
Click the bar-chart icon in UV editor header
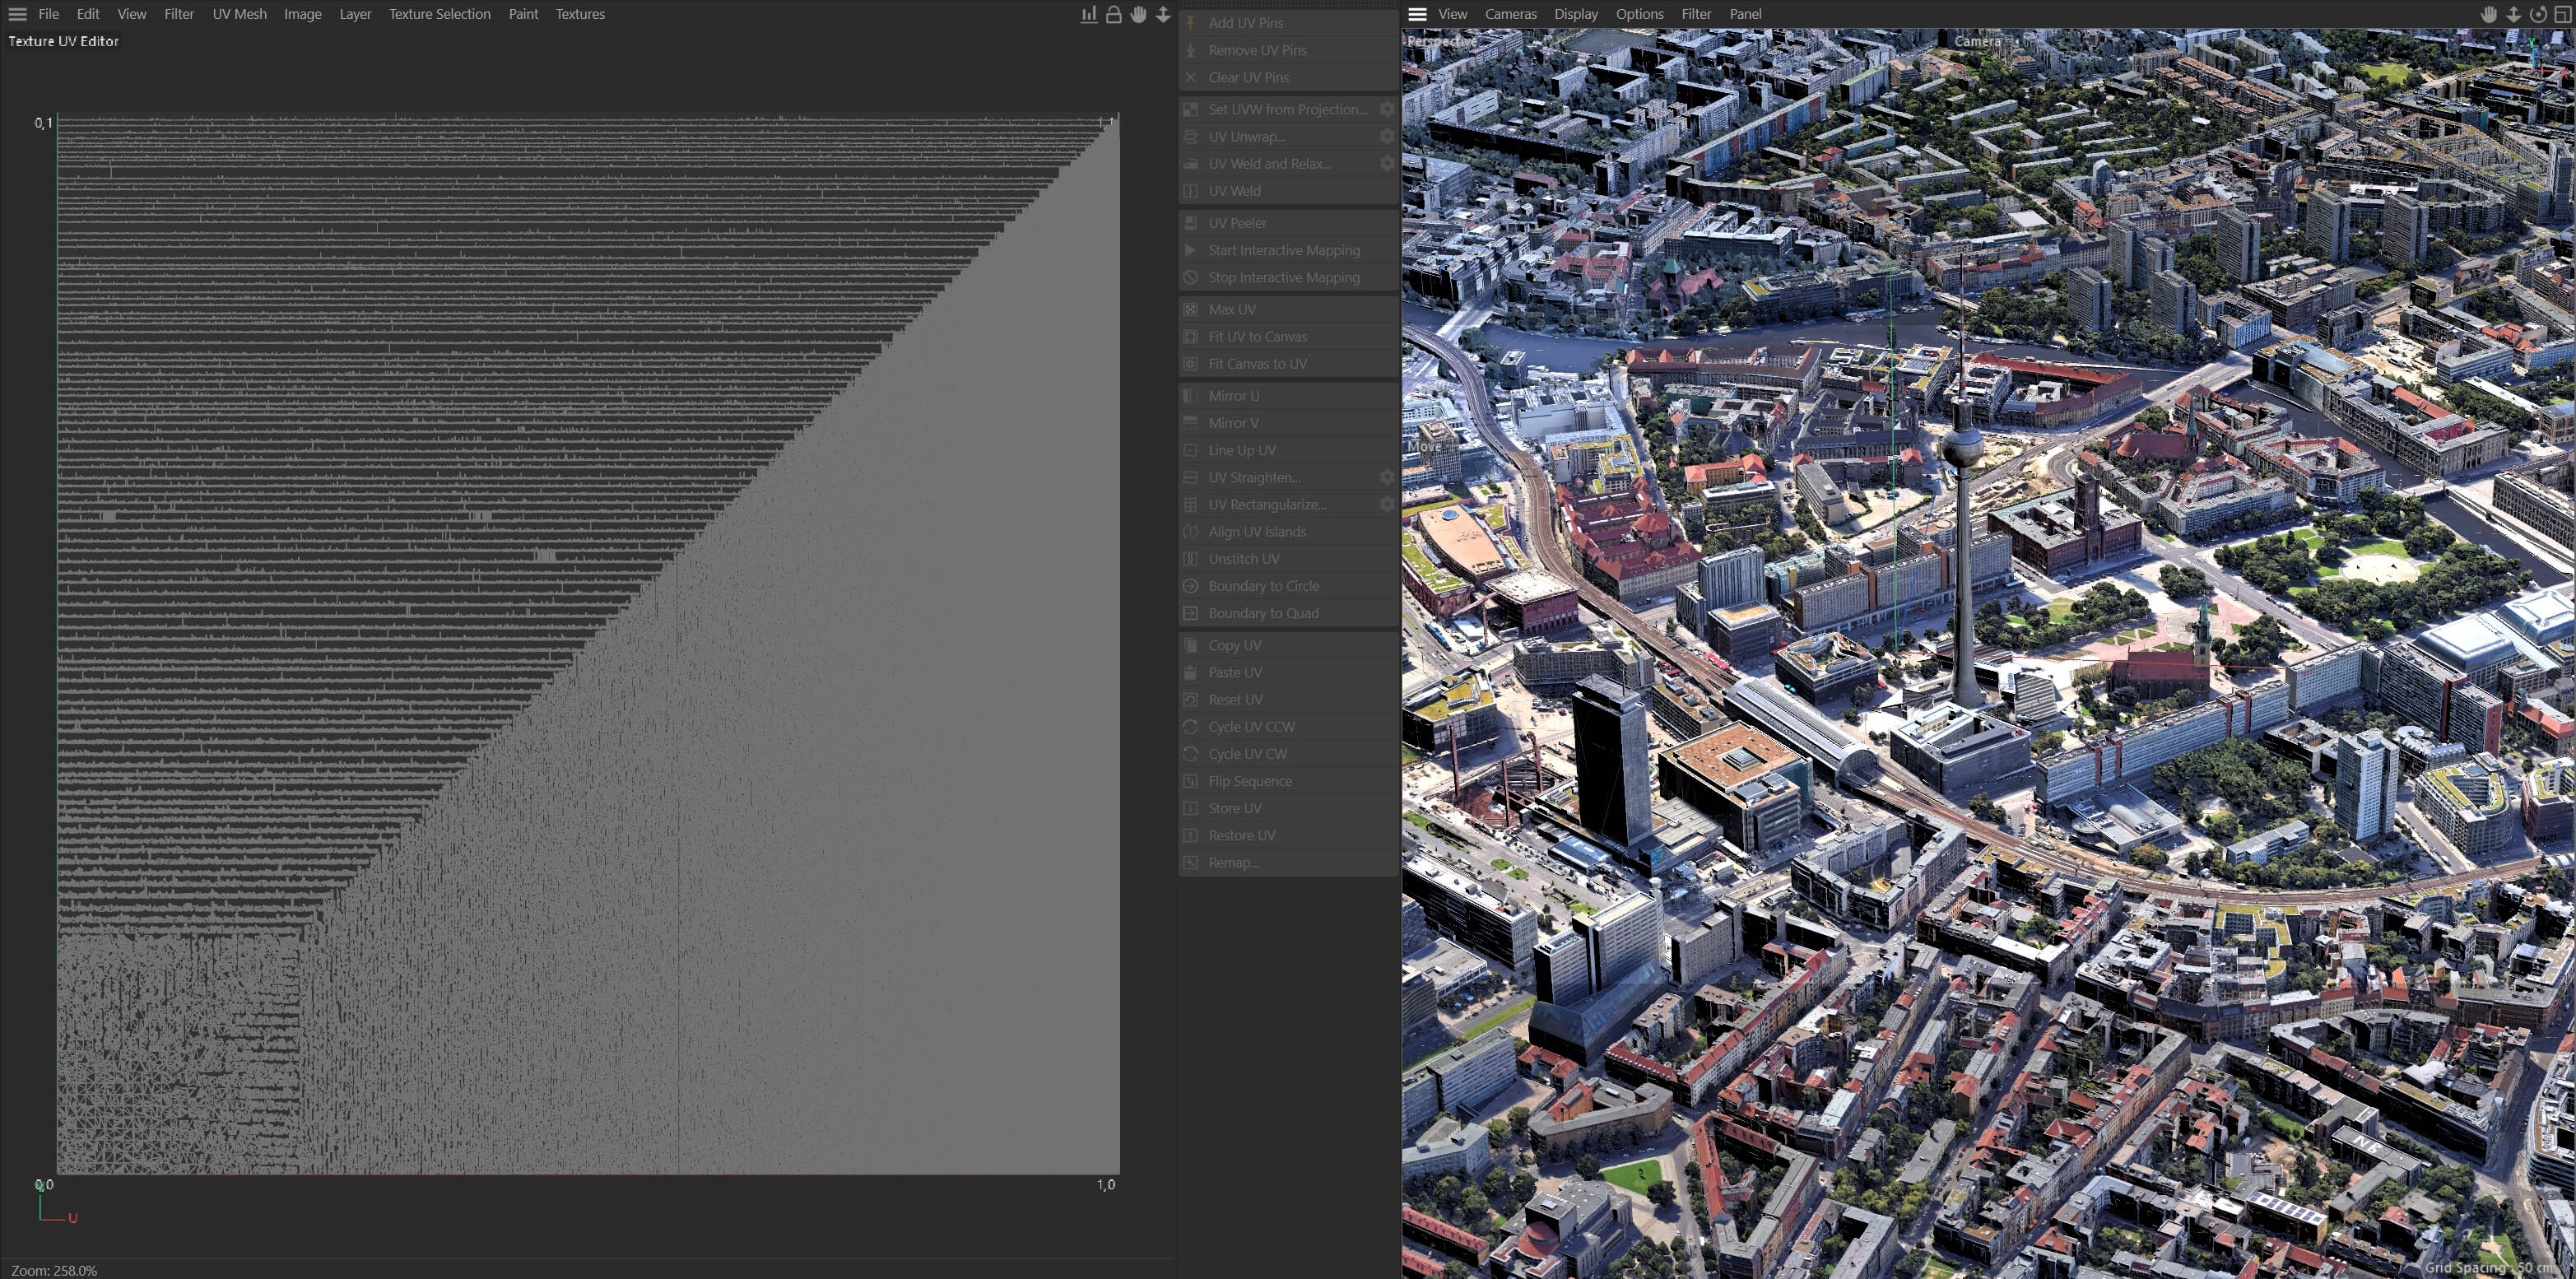point(1089,14)
